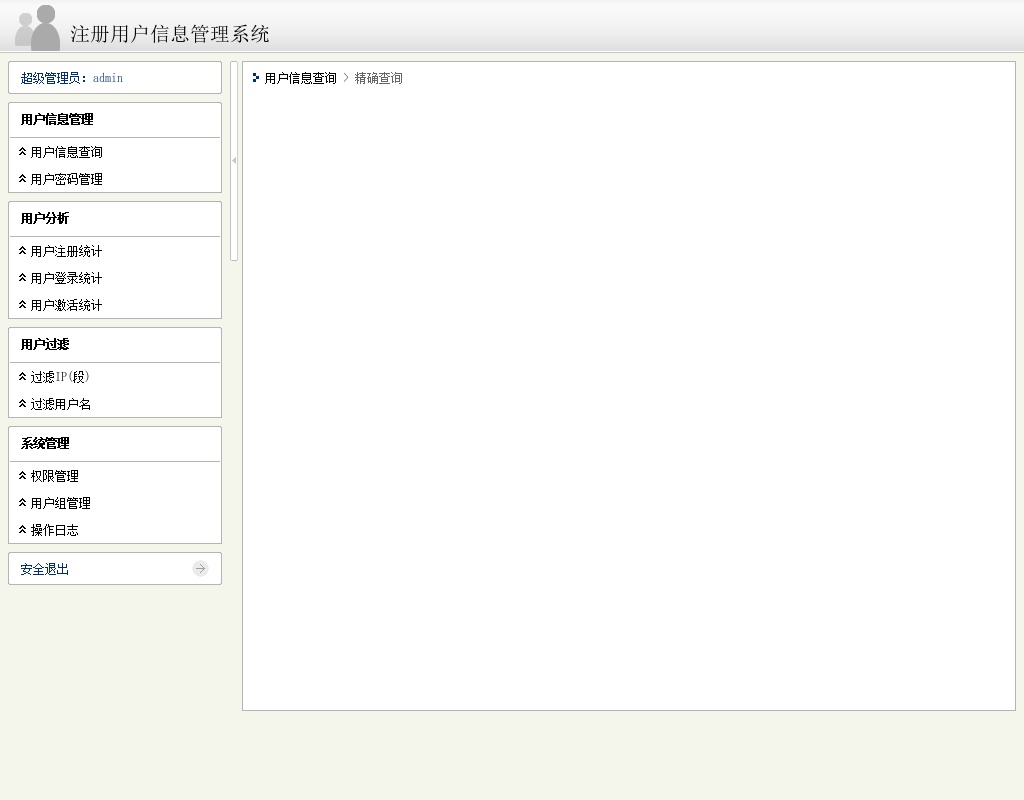Click the breadcrumb marker icon before 用户信息查询

click(256, 78)
